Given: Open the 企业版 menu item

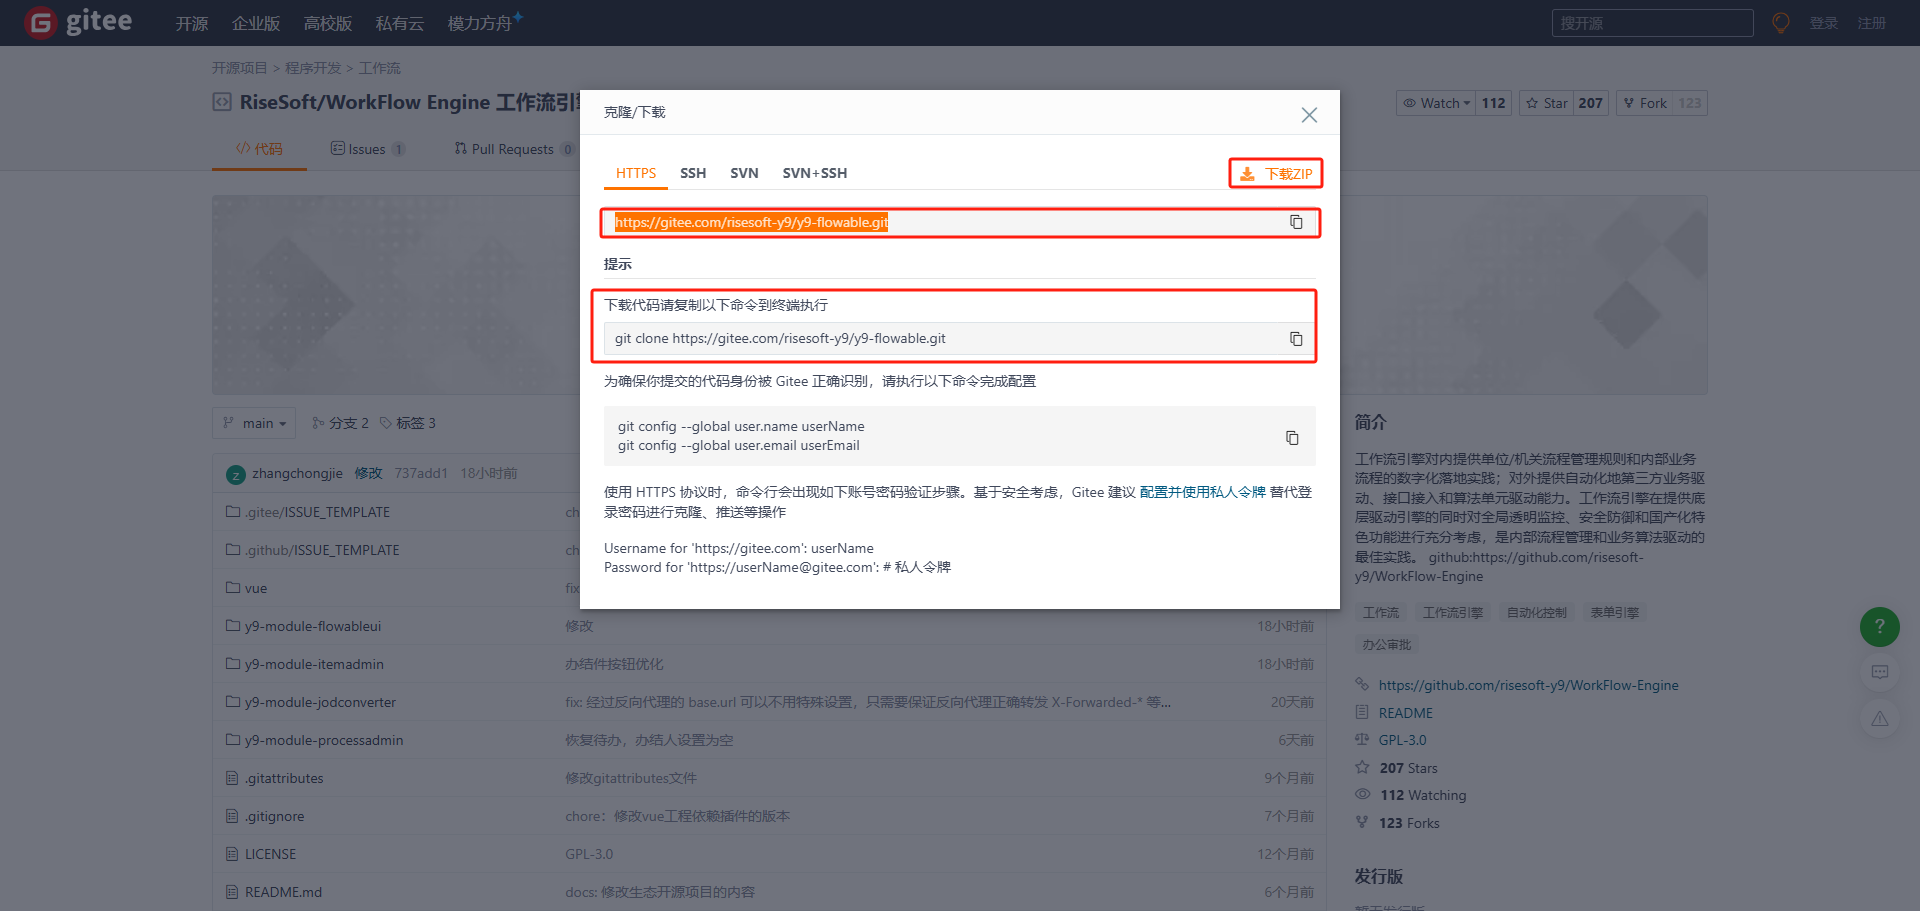Looking at the screenshot, I should [x=256, y=23].
